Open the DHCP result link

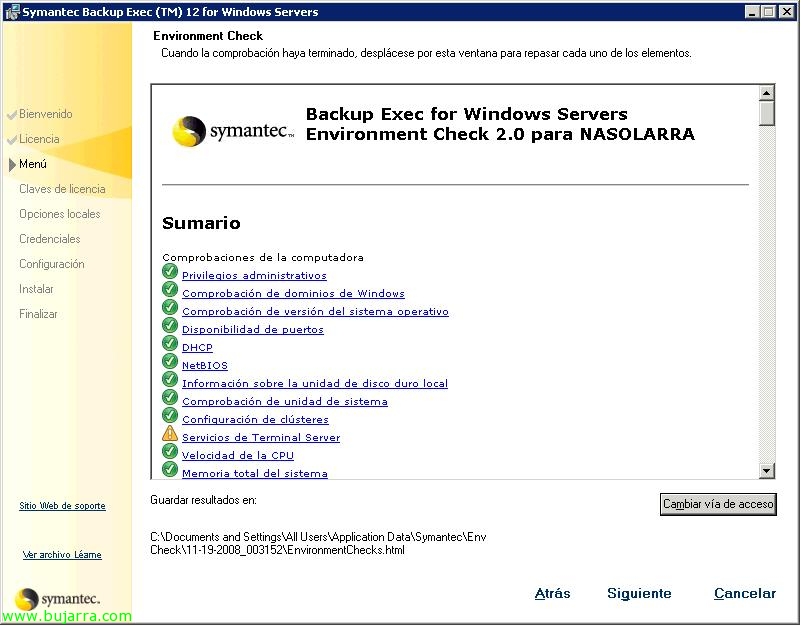pyautogui.click(x=197, y=347)
